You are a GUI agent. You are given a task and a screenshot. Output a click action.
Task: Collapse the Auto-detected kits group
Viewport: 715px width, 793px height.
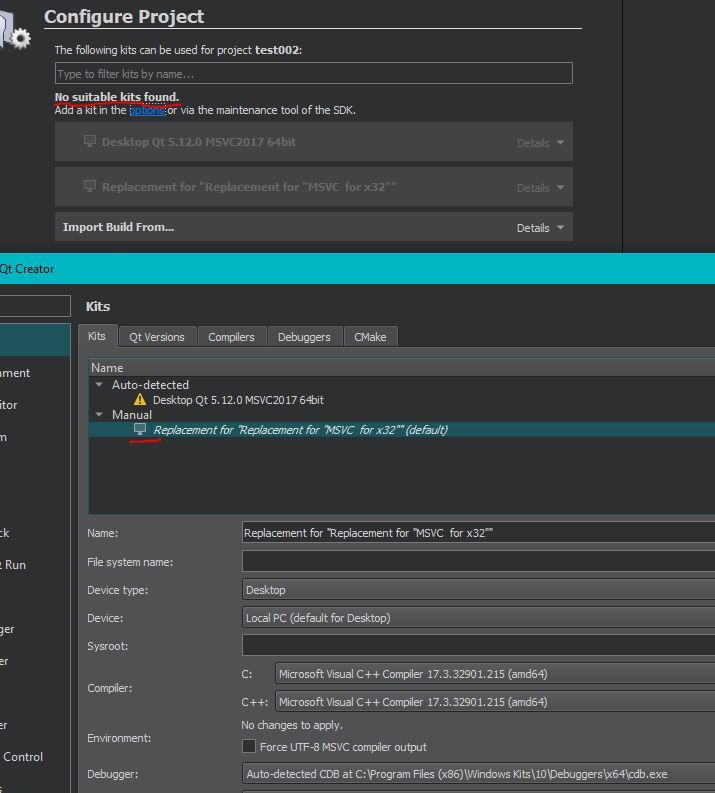pyautogui.click(x=99, y=385)
